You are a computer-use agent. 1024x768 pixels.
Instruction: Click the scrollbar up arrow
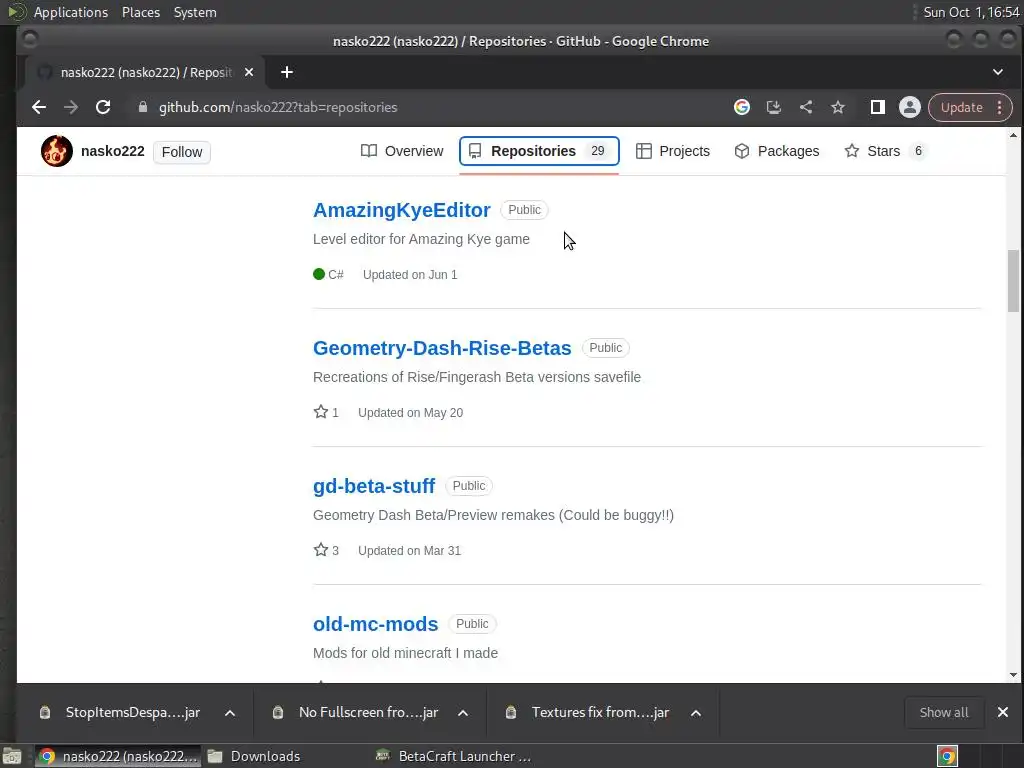(1014, 135)
